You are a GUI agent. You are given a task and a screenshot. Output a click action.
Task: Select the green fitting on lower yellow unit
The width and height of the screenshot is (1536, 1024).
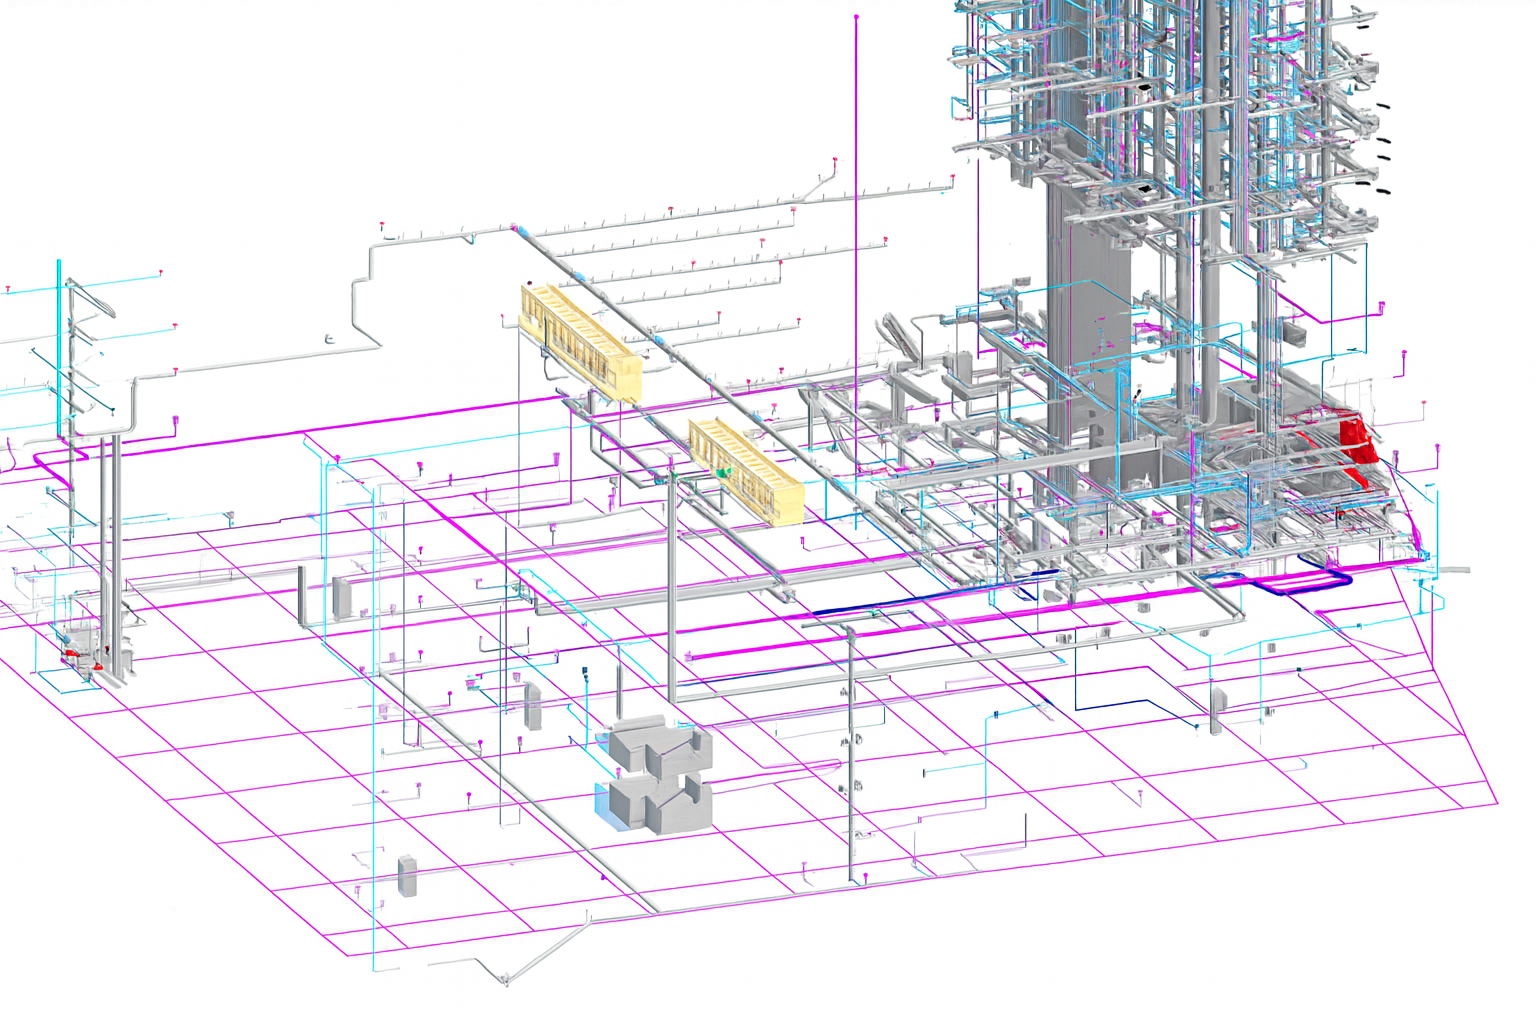click(x=724, y=468)
